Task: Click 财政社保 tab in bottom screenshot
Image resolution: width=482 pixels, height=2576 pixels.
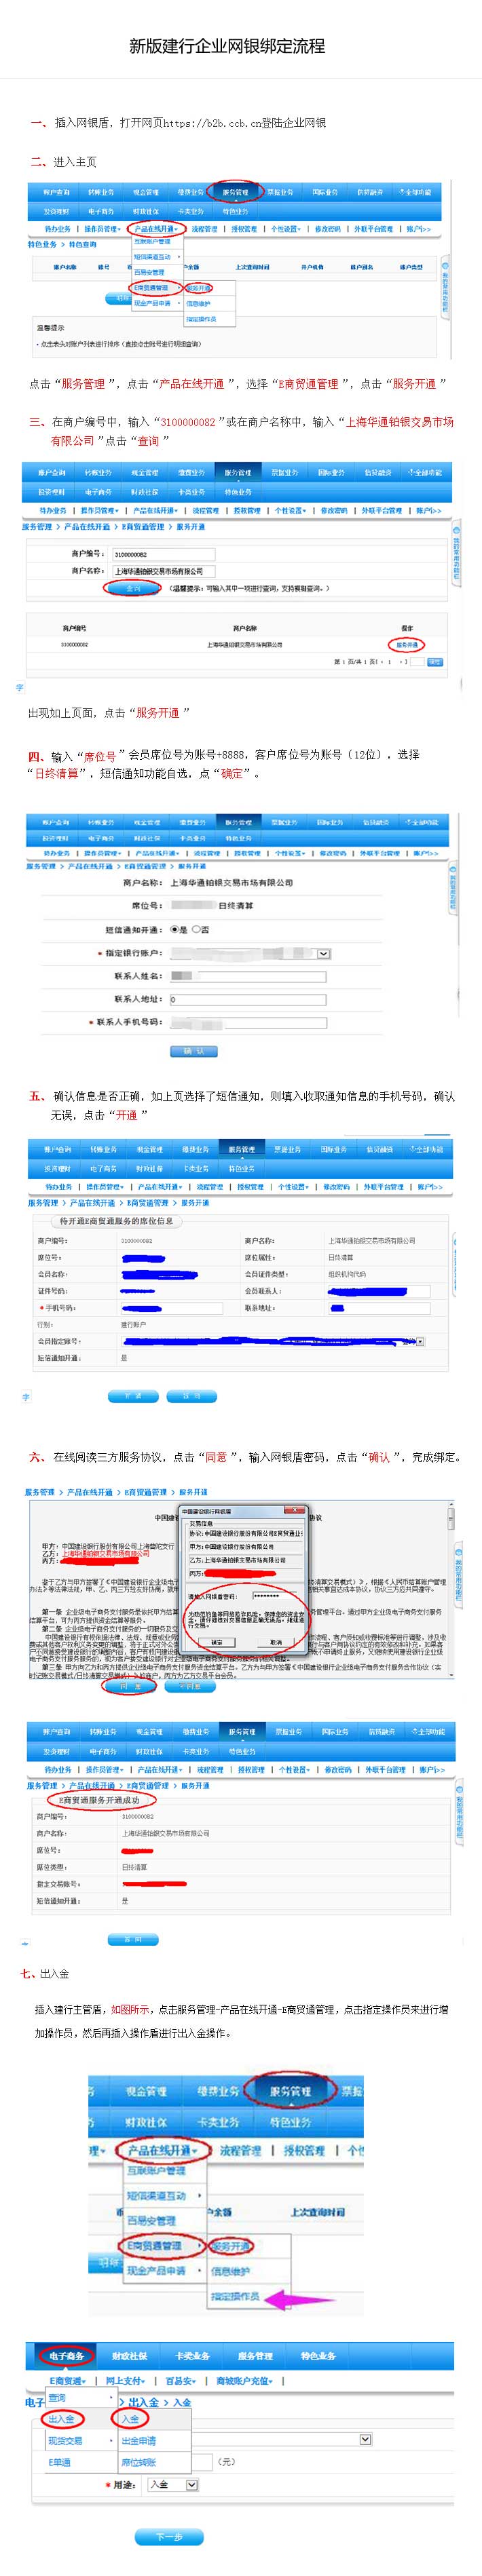Action: [129, 2355]
